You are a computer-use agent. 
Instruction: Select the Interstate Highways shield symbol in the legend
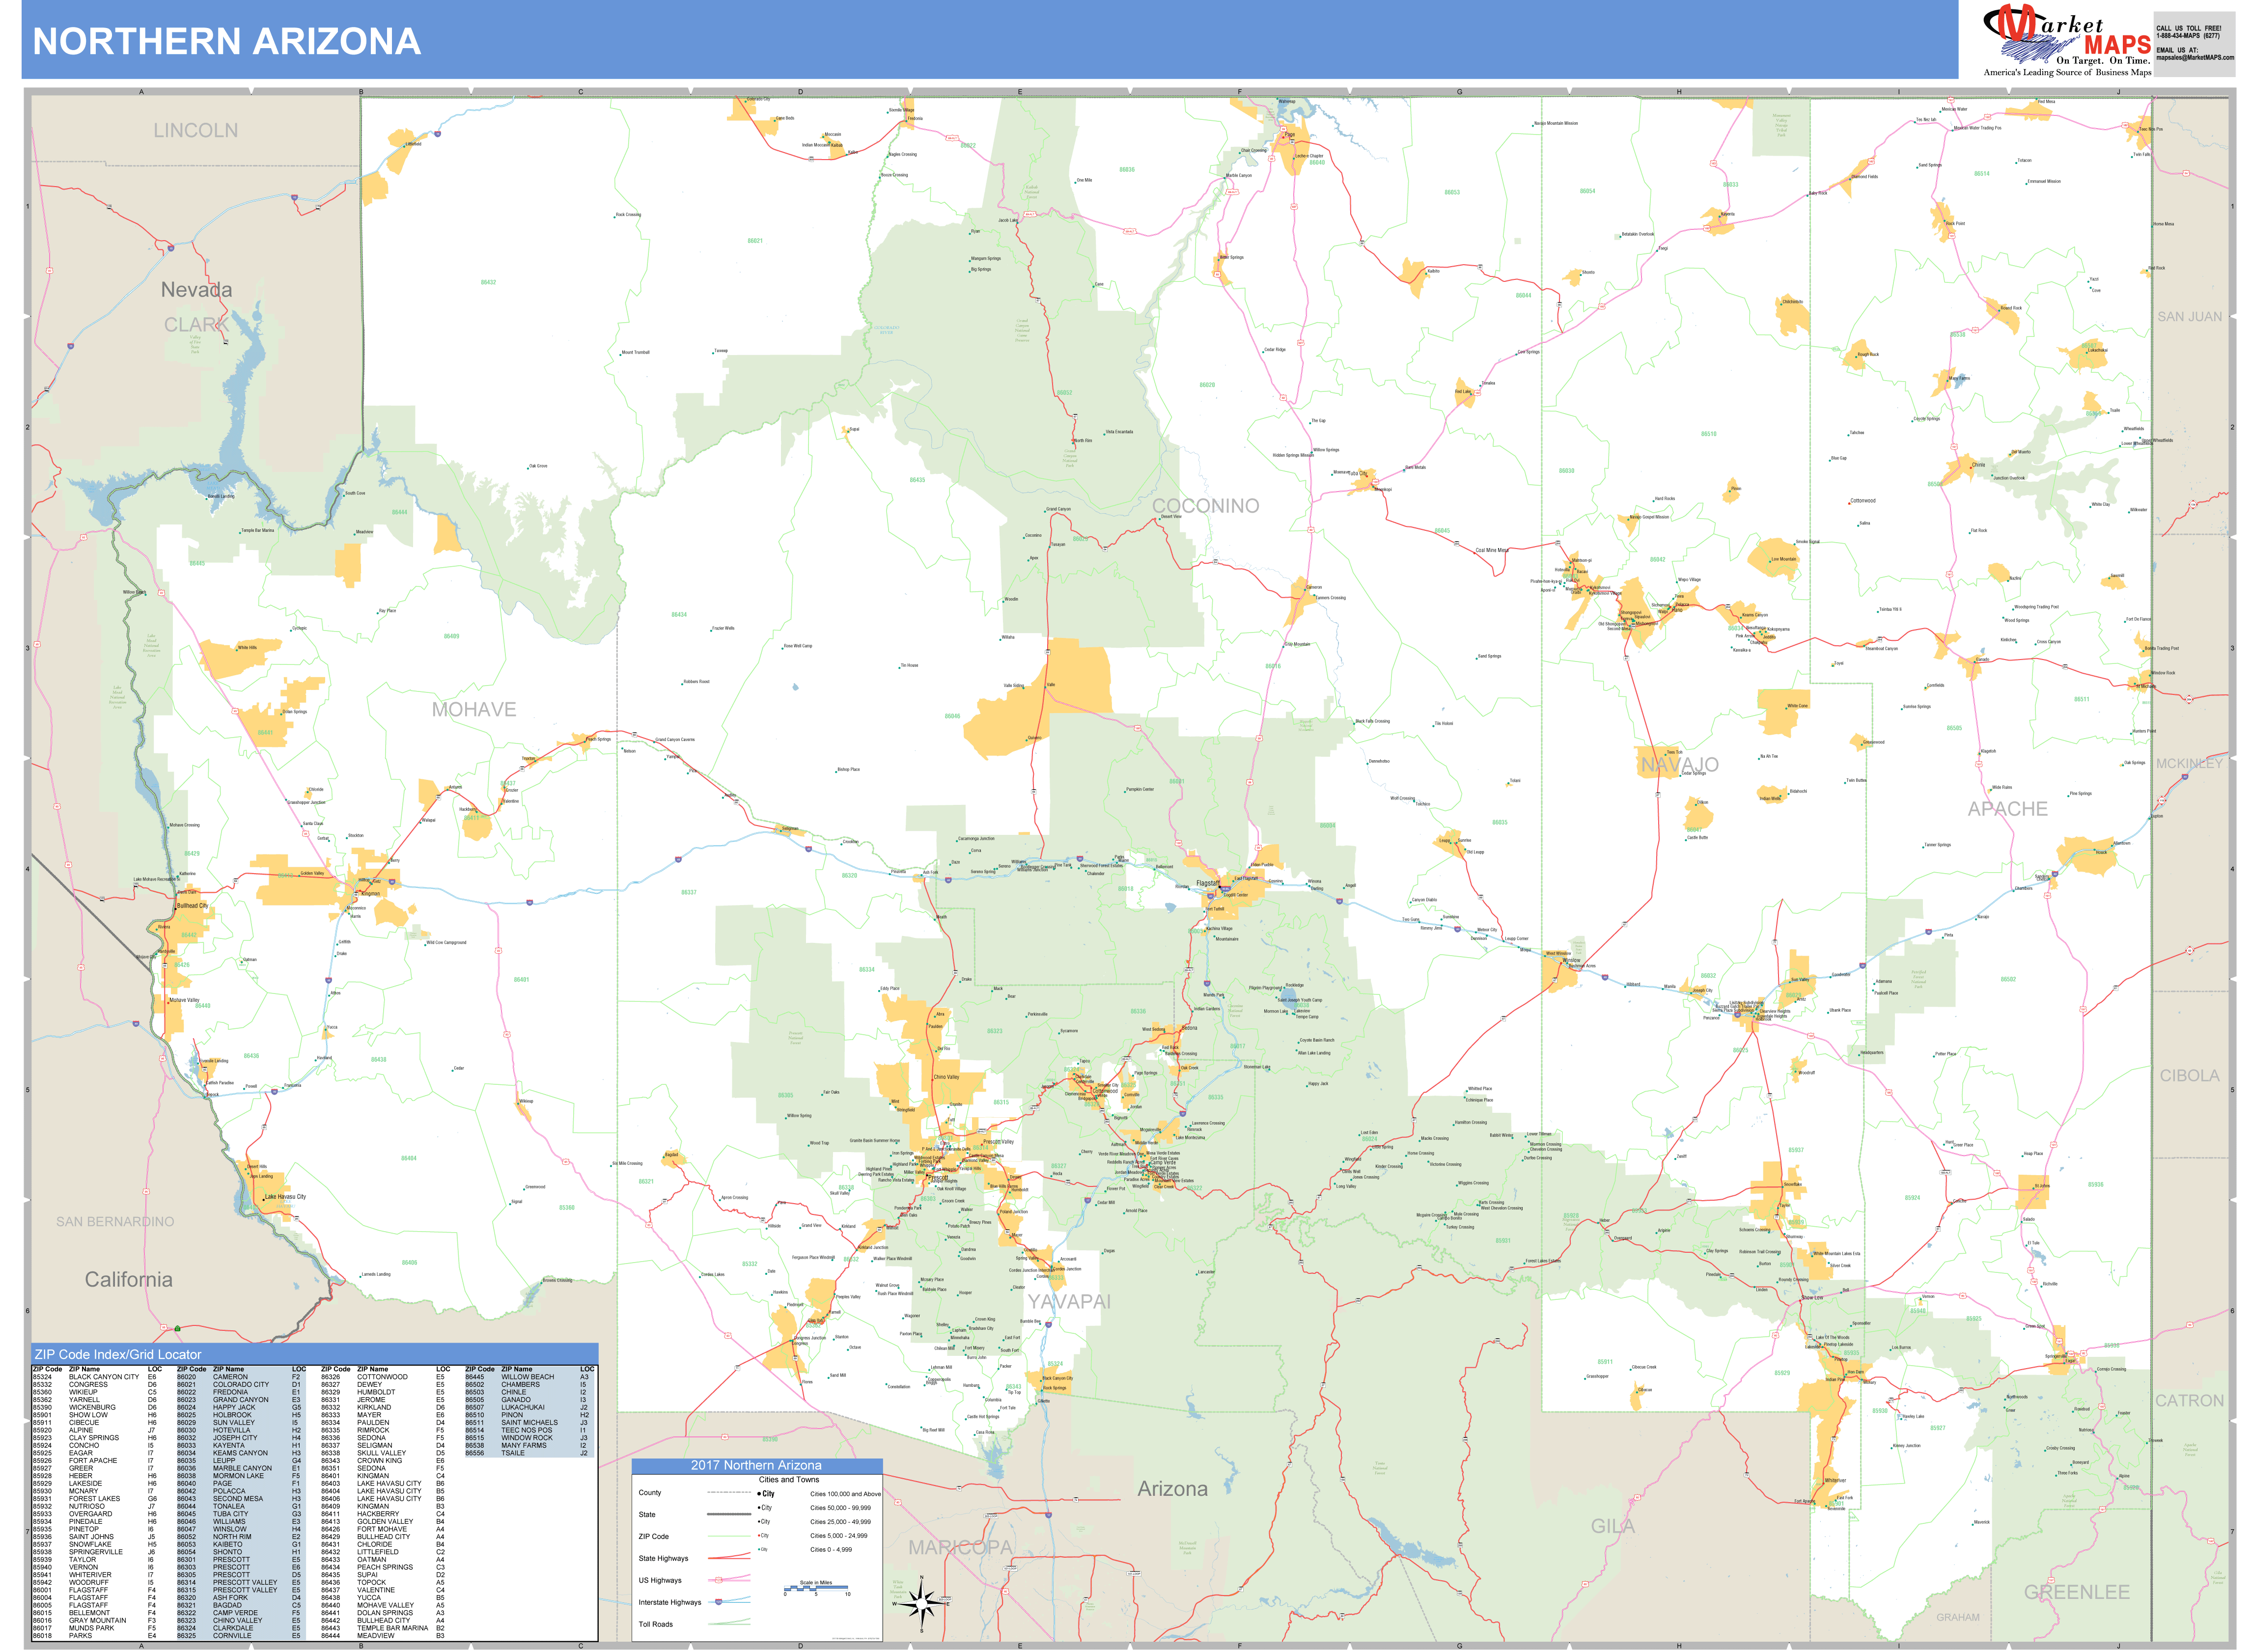point(719,1602)
